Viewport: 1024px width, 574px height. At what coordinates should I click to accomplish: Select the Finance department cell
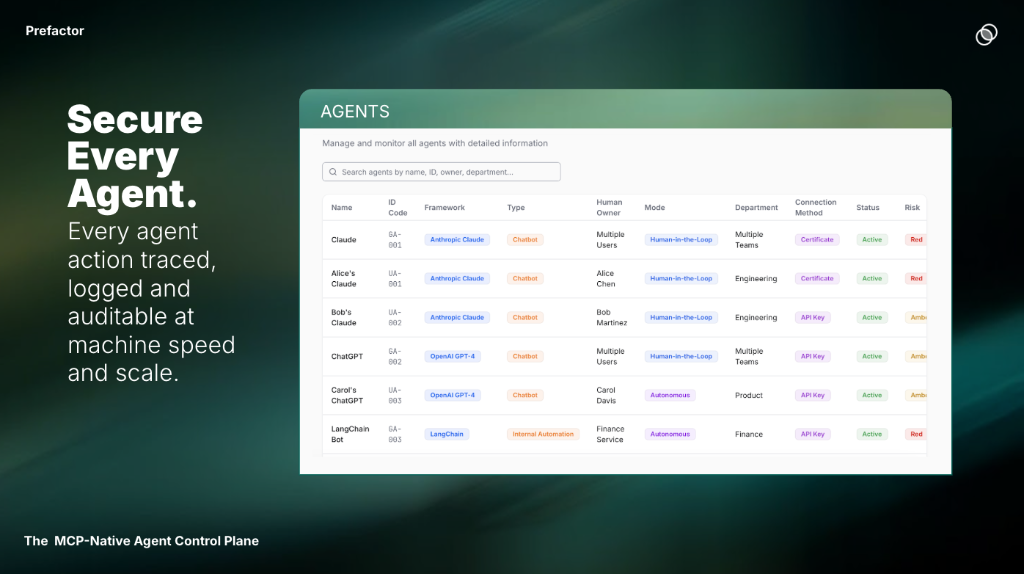pos(748,434)
